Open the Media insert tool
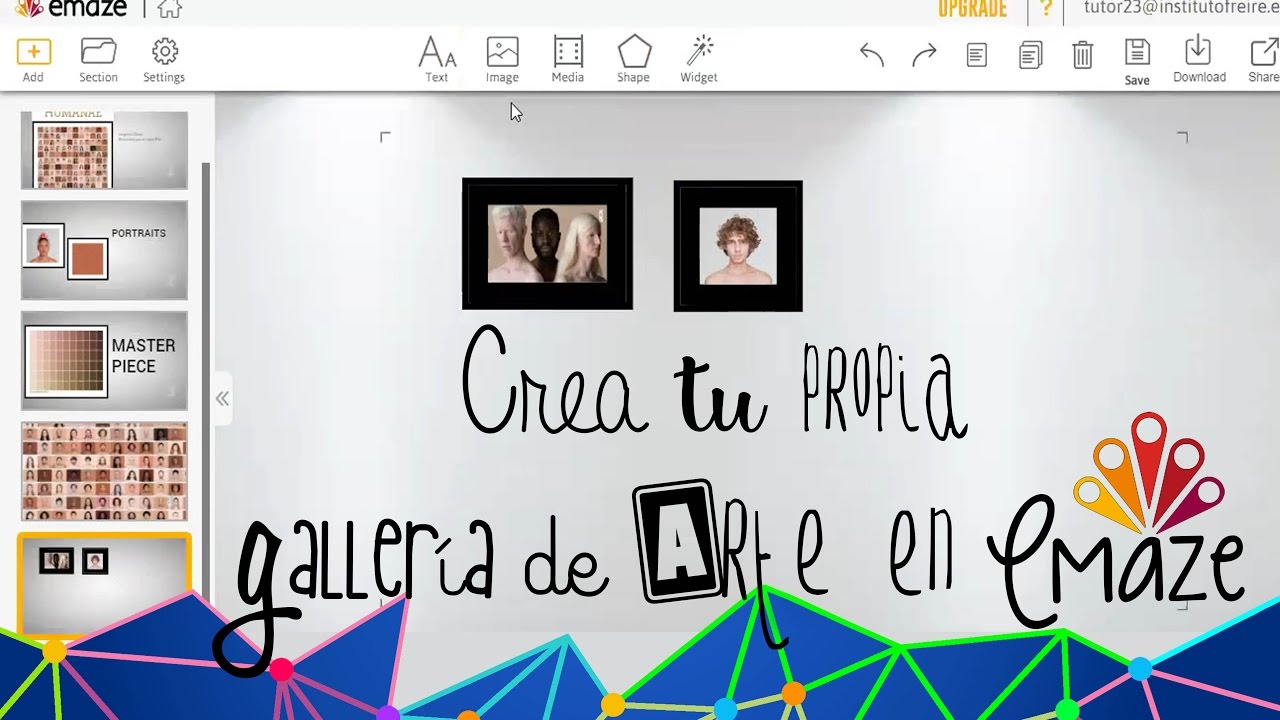 pyautogui.click(x=568, y=60)
